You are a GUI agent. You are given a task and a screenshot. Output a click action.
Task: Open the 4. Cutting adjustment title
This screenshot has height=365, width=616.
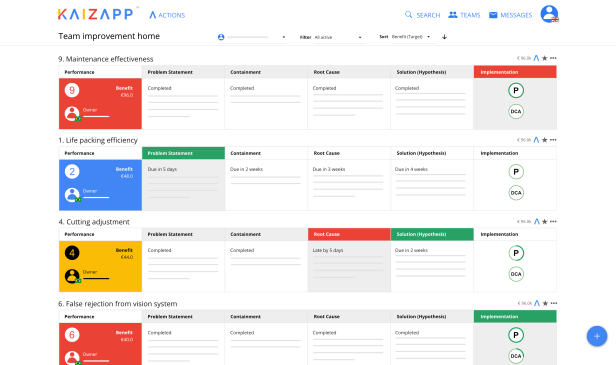[94, 222]
